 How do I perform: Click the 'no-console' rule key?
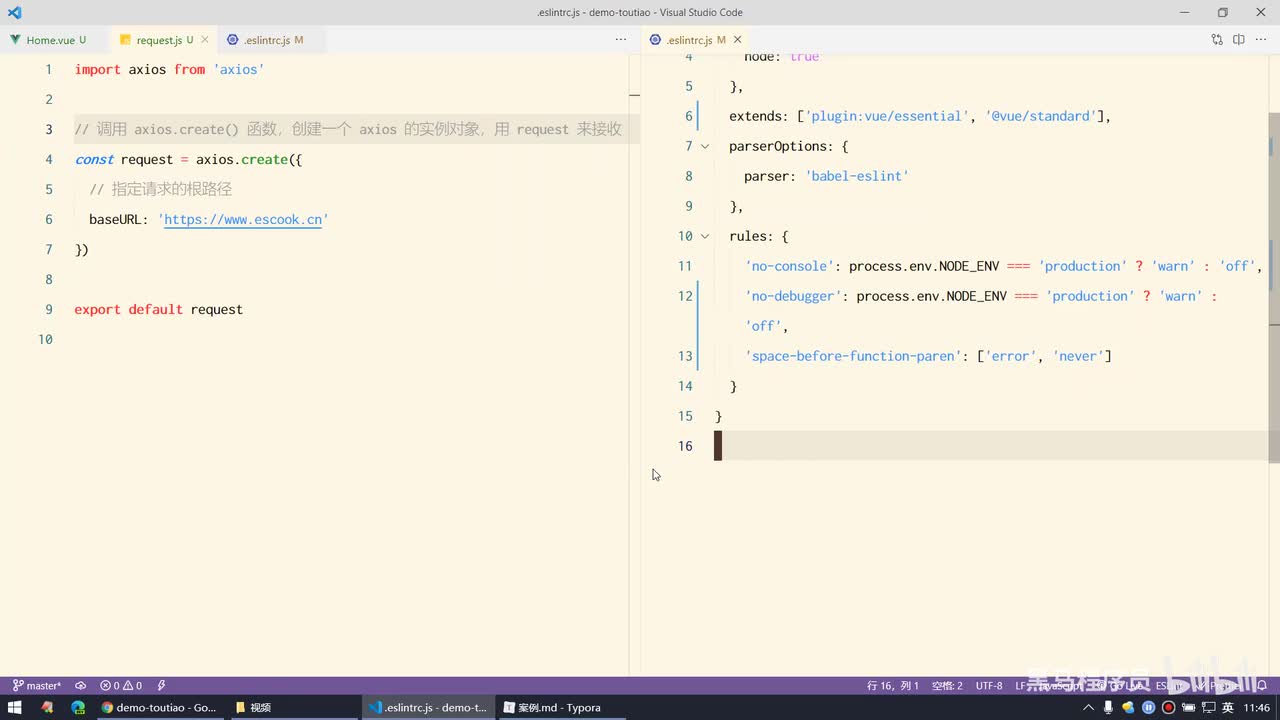(788, 266)
